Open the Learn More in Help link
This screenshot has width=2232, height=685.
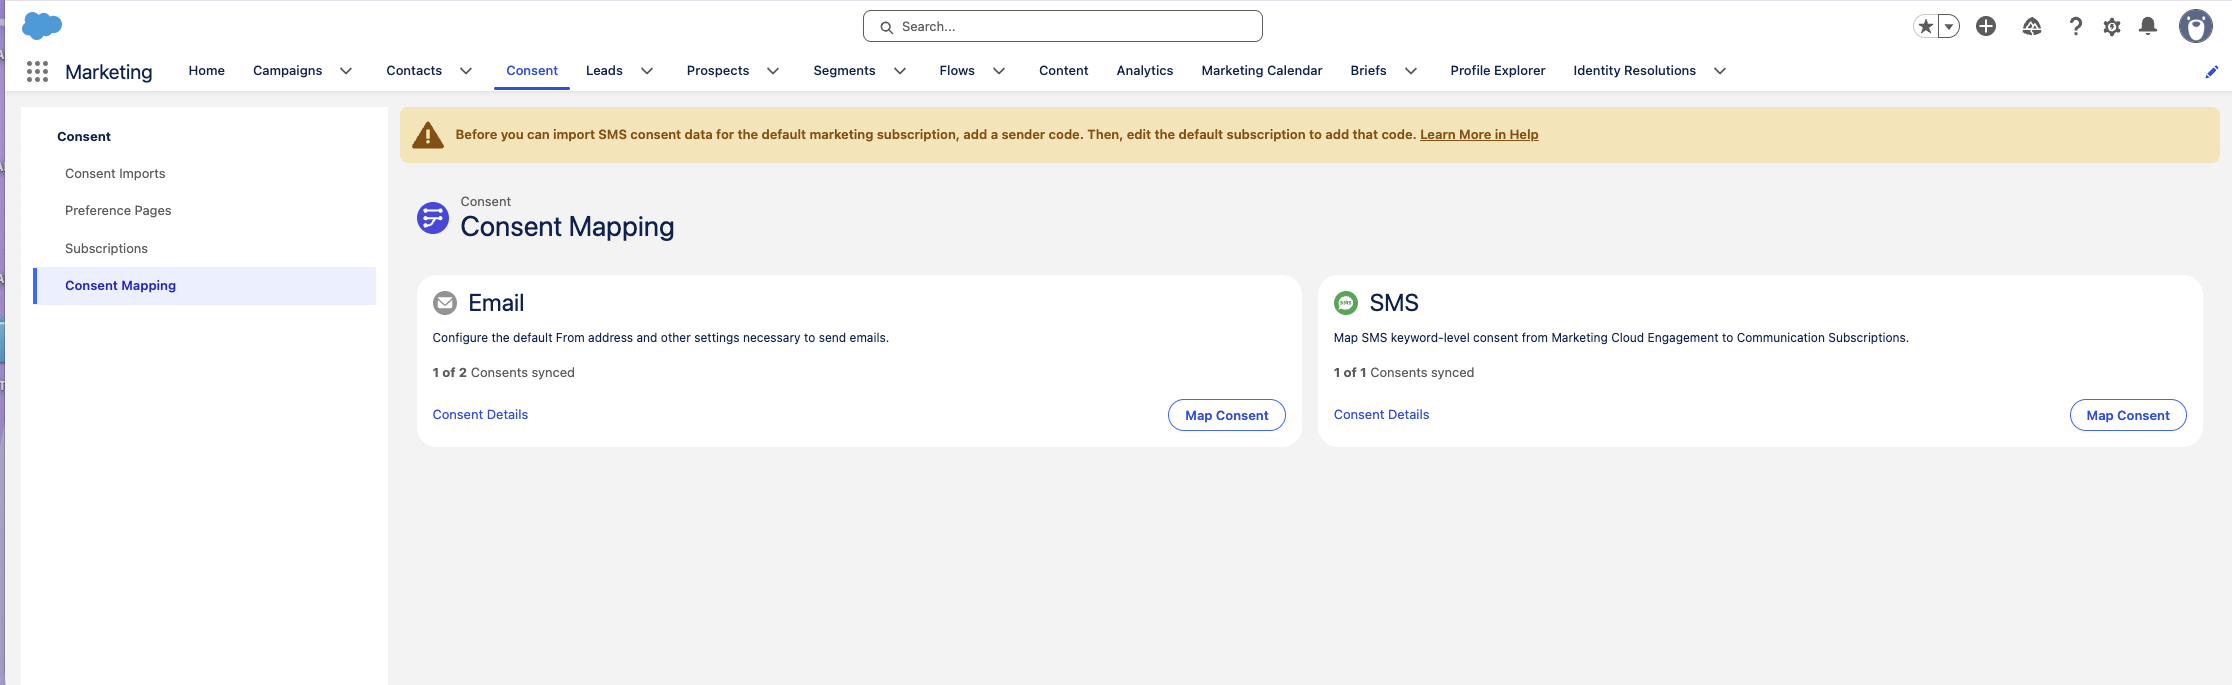pyautogui.click(x=1479, y=135)
